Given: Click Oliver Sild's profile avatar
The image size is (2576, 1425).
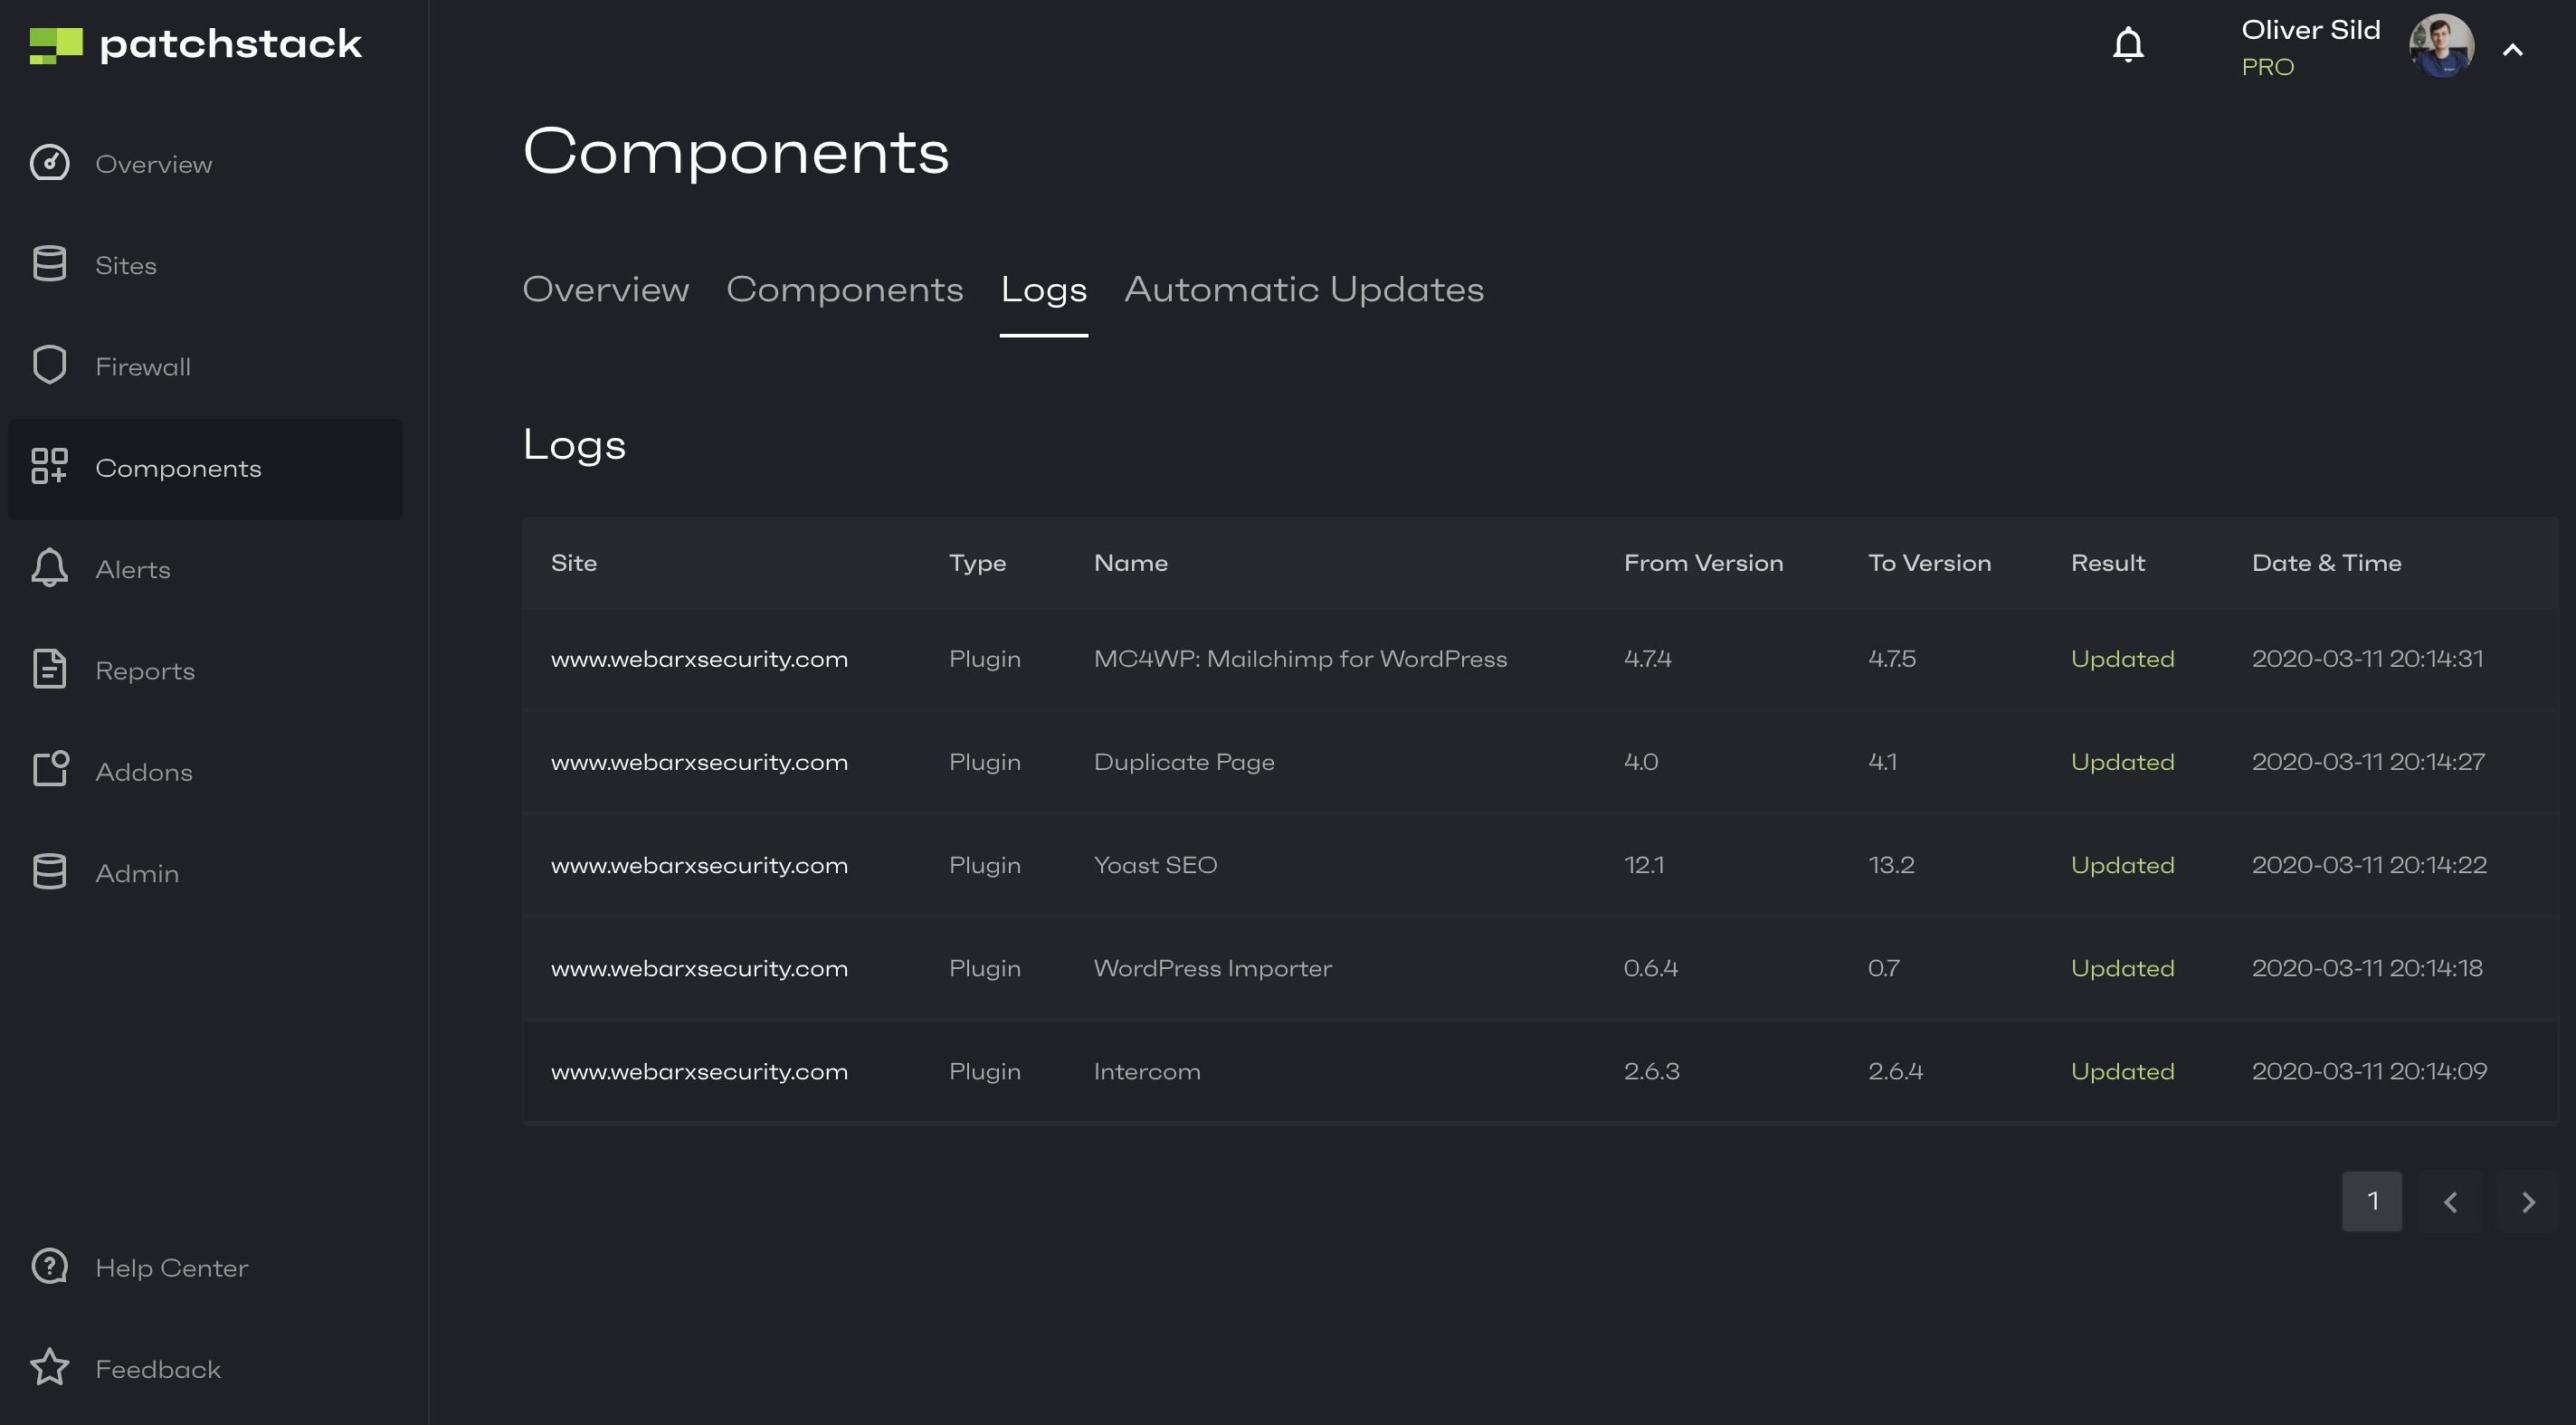Looking at the screenshot, I should (x=2441, y=45).
